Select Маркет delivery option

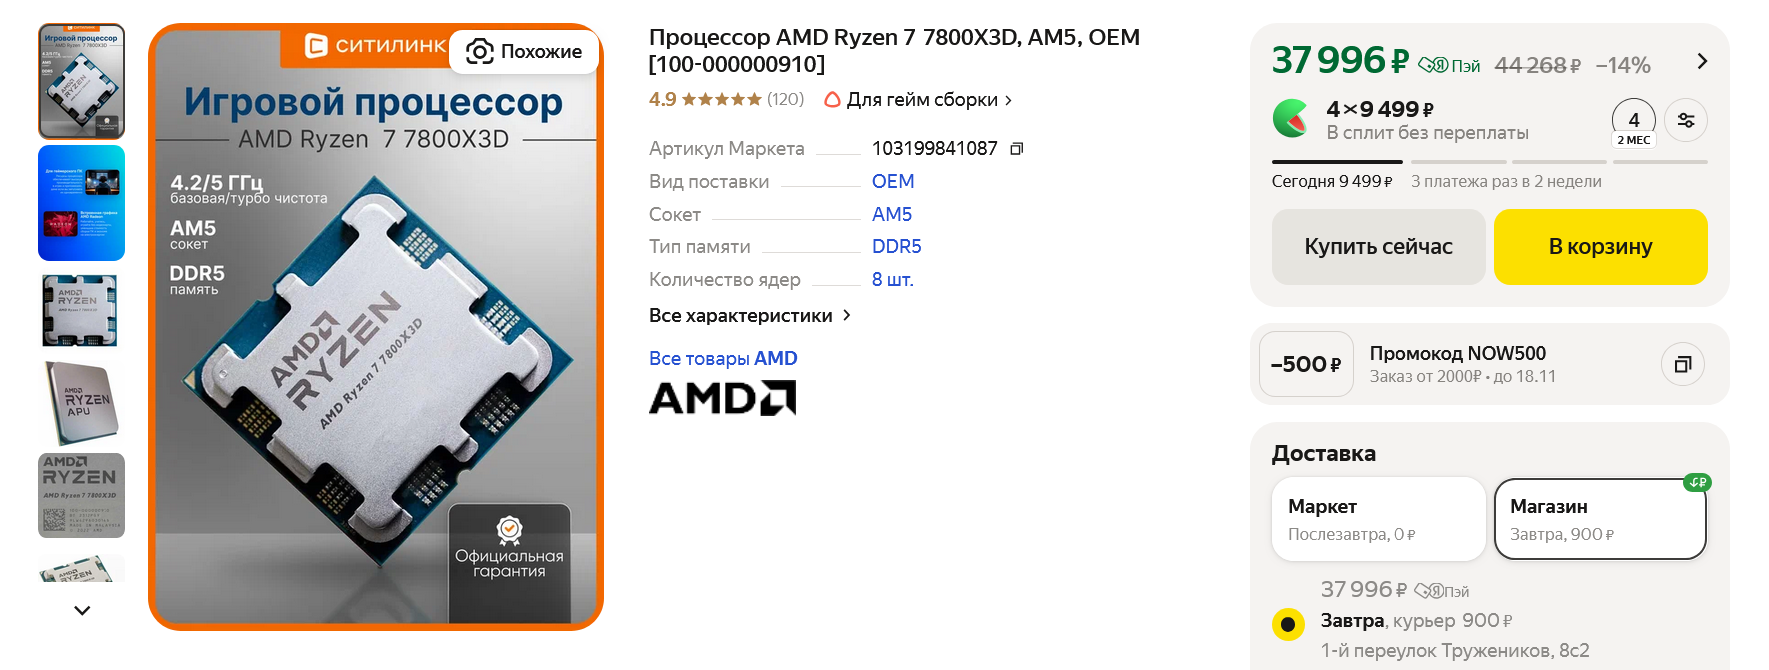[1378, 519]
